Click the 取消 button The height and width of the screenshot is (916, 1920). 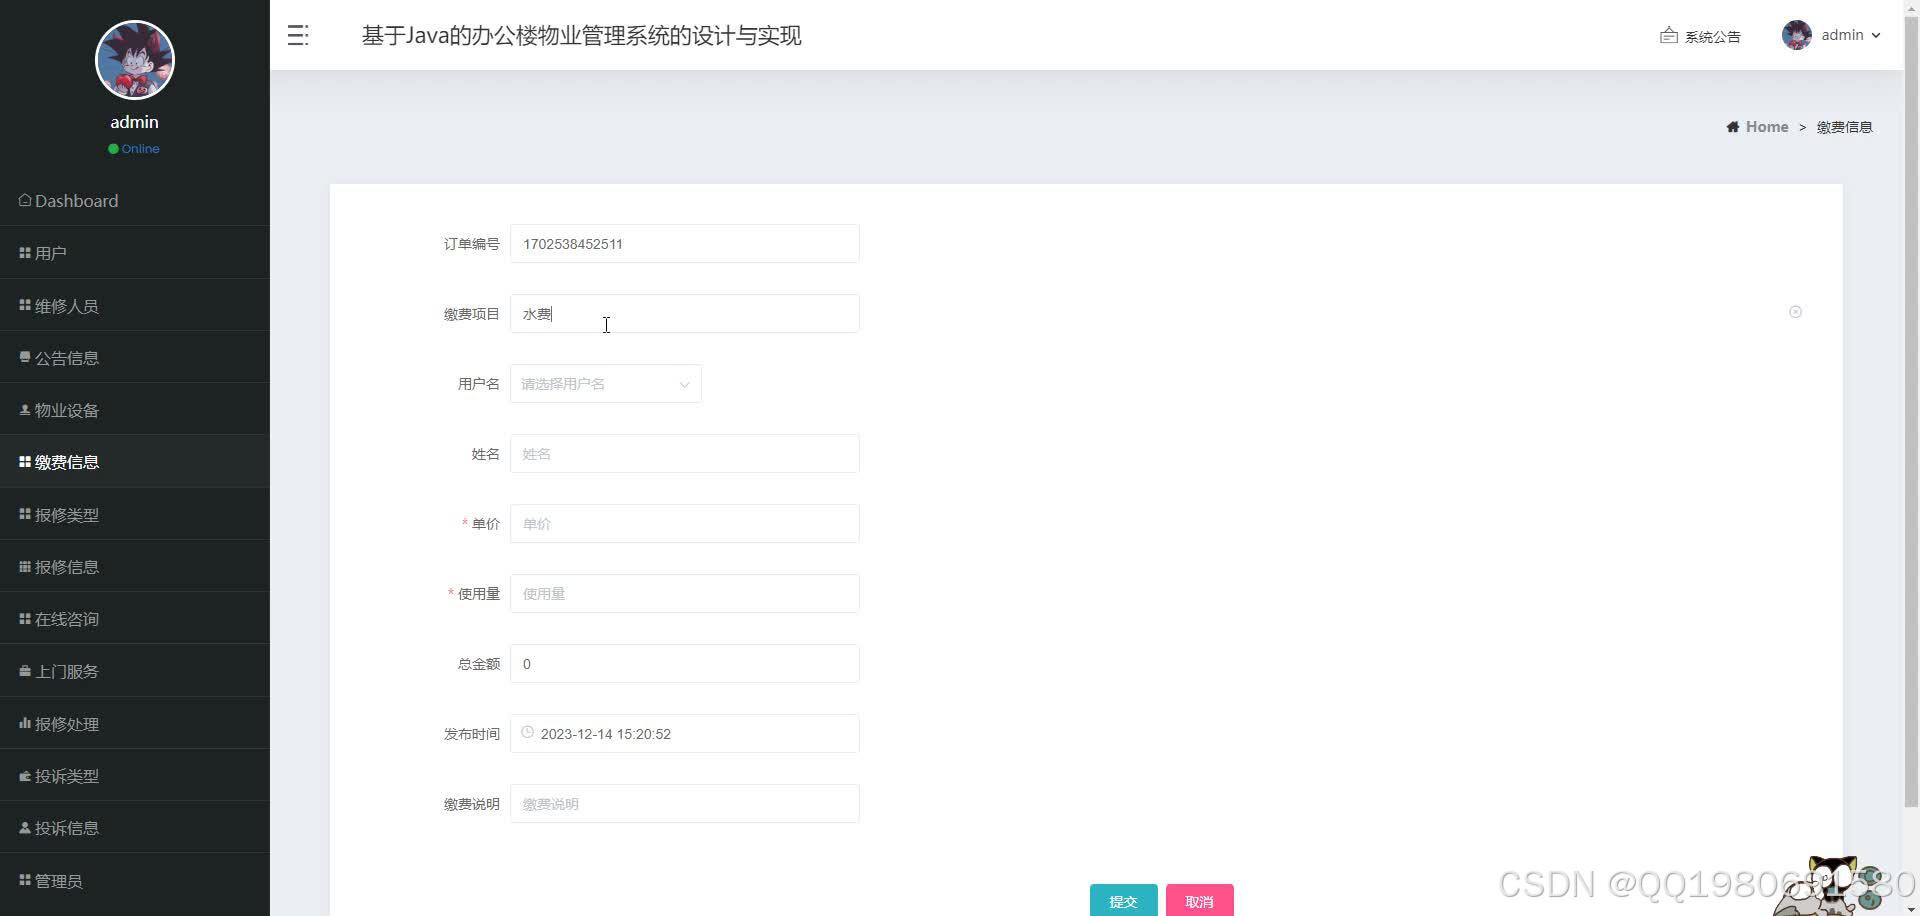point(1199,900)
